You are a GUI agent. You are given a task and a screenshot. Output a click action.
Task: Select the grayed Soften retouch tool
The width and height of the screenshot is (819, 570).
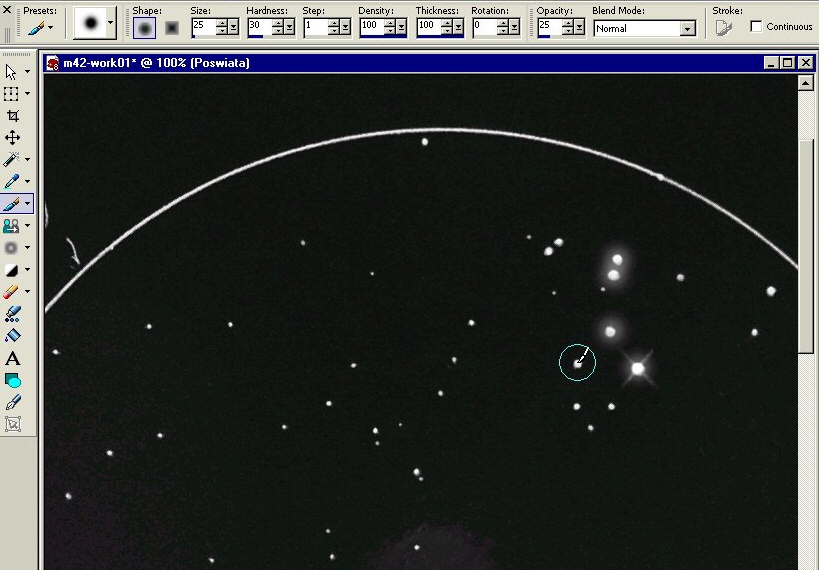(11, 248)
